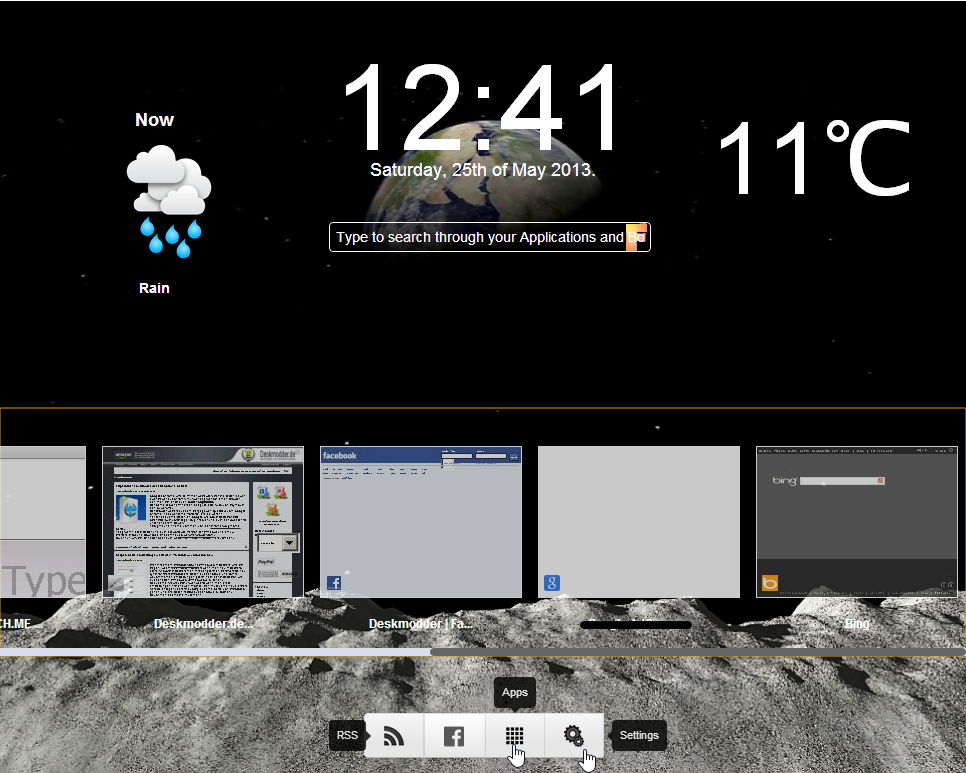Click the 12:41 clock display
The image size is (966, 773).
tap(482, 108)
